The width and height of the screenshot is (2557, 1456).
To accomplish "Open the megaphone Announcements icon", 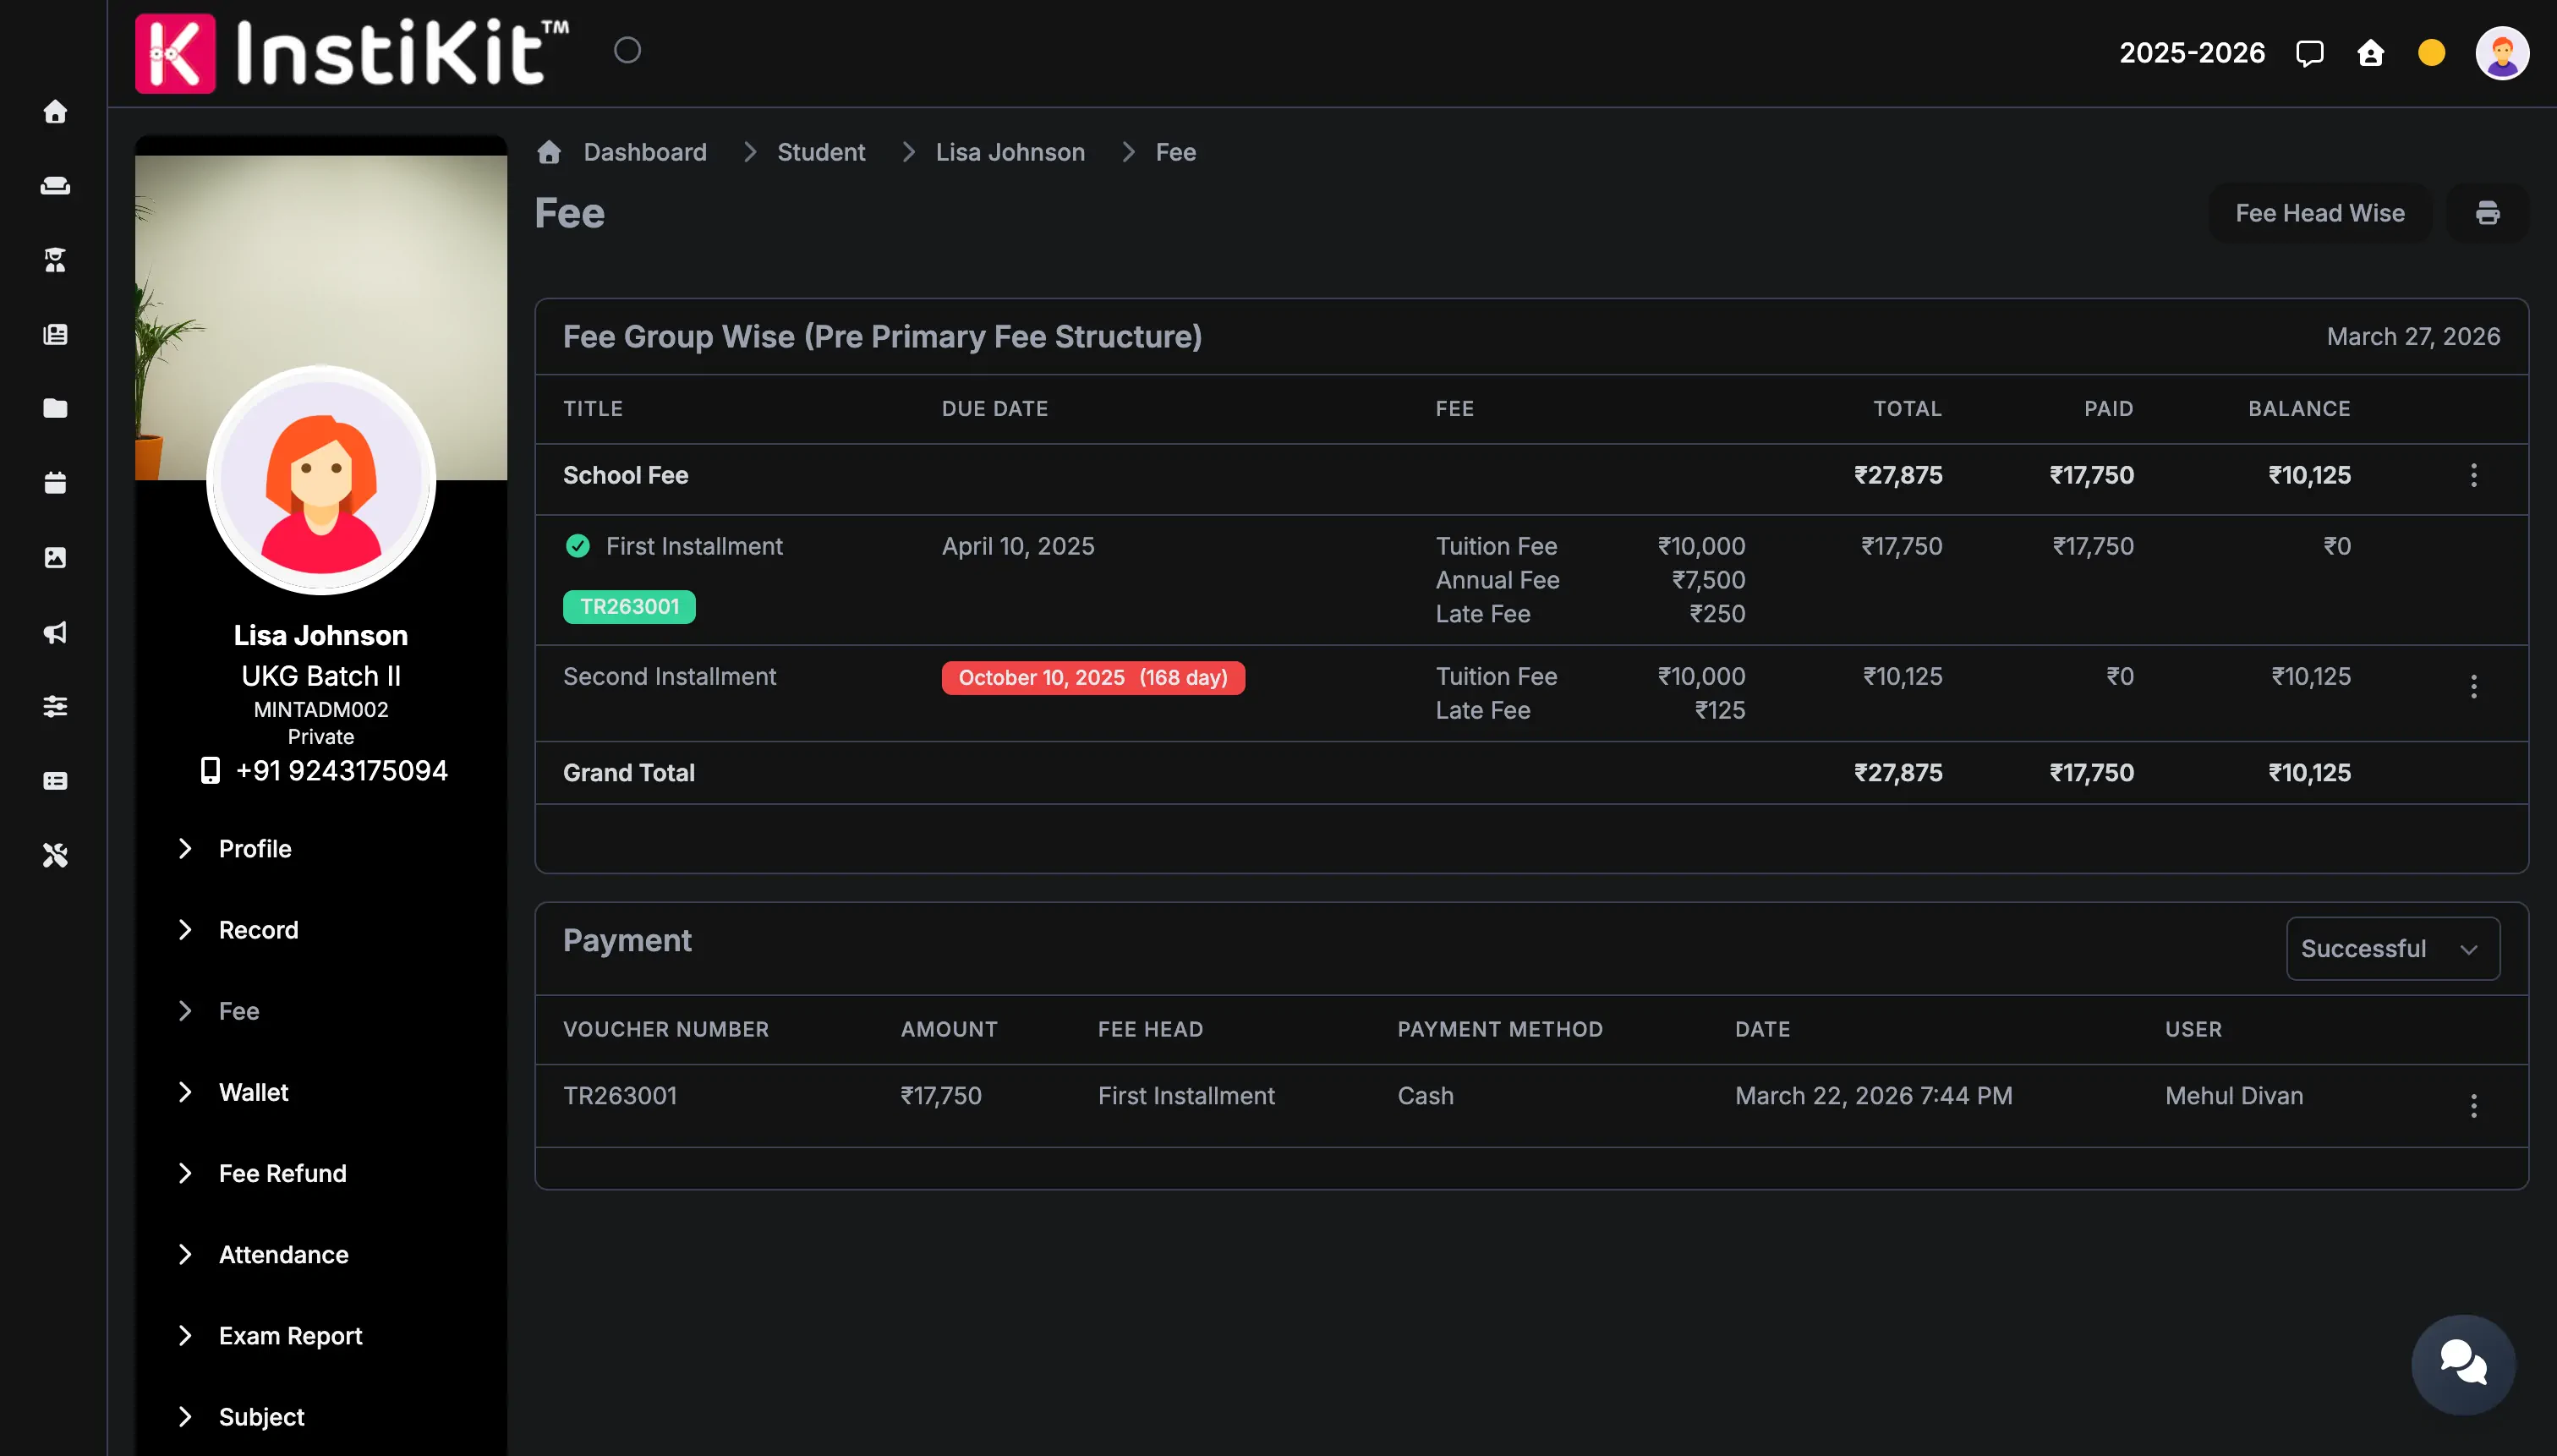I will [x=55, y=632].
